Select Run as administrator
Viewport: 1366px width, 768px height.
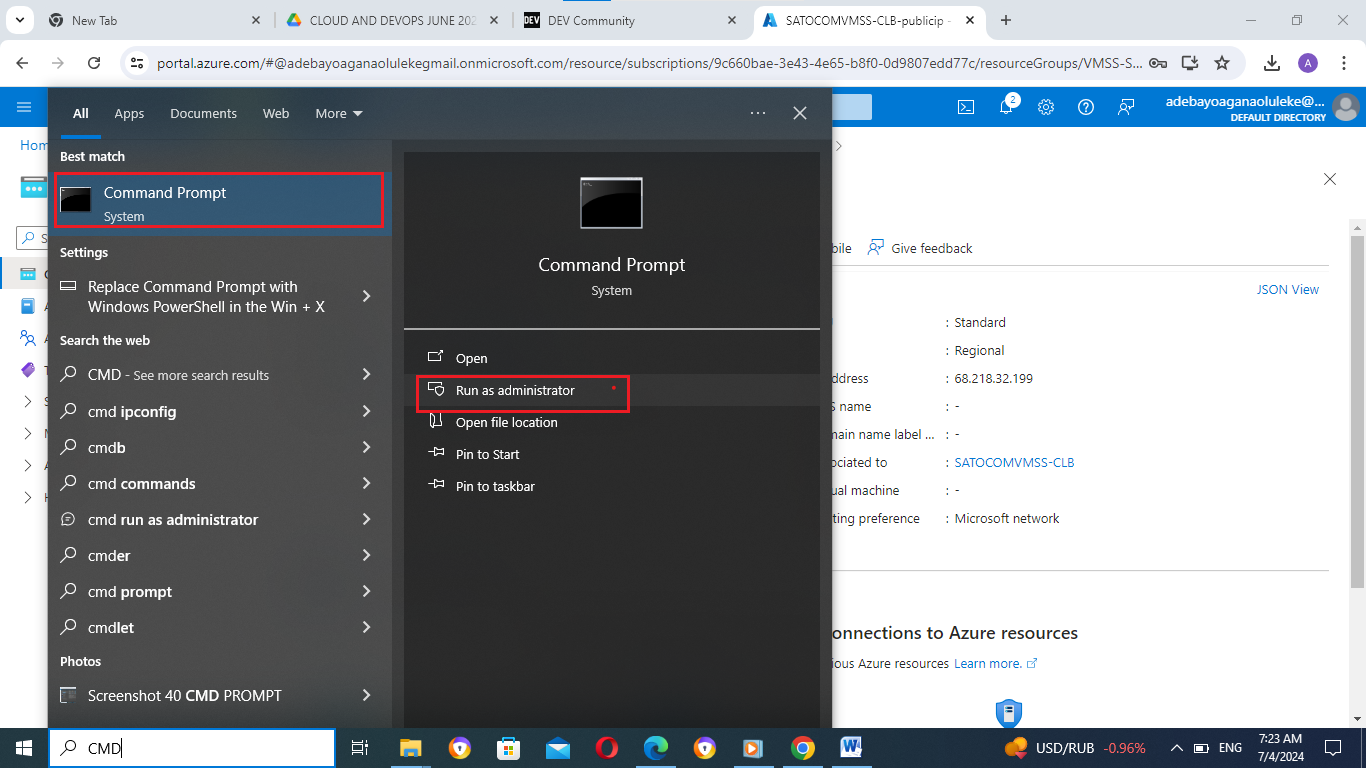pyautogui.click(x=515, y=390)
